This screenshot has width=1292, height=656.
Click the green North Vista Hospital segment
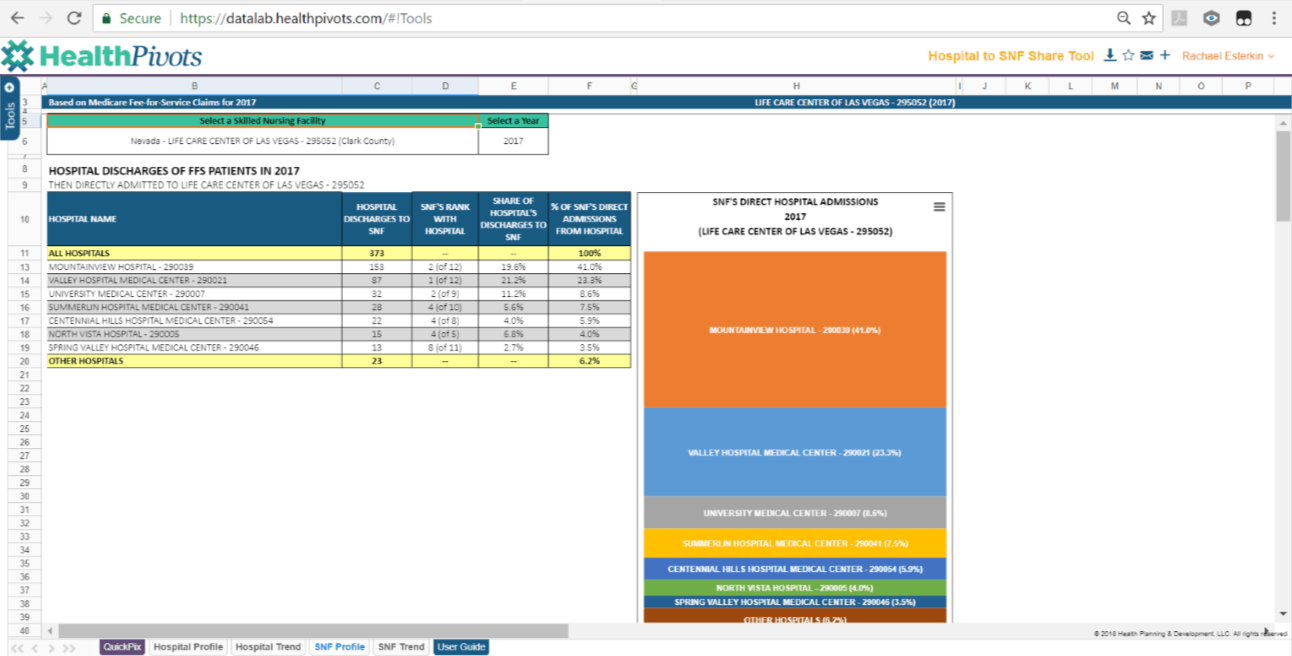(x=795, y=588)
